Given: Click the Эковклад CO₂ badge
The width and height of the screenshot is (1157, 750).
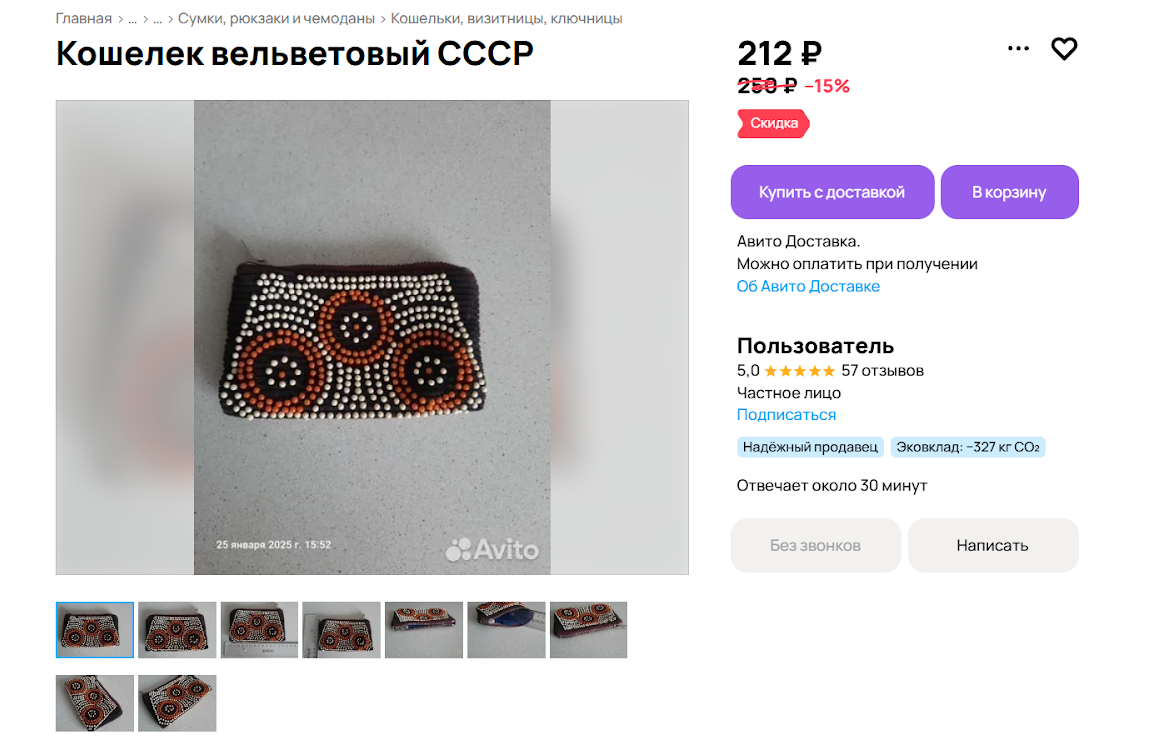Looking at the screenshot, I should click(967, 447).
